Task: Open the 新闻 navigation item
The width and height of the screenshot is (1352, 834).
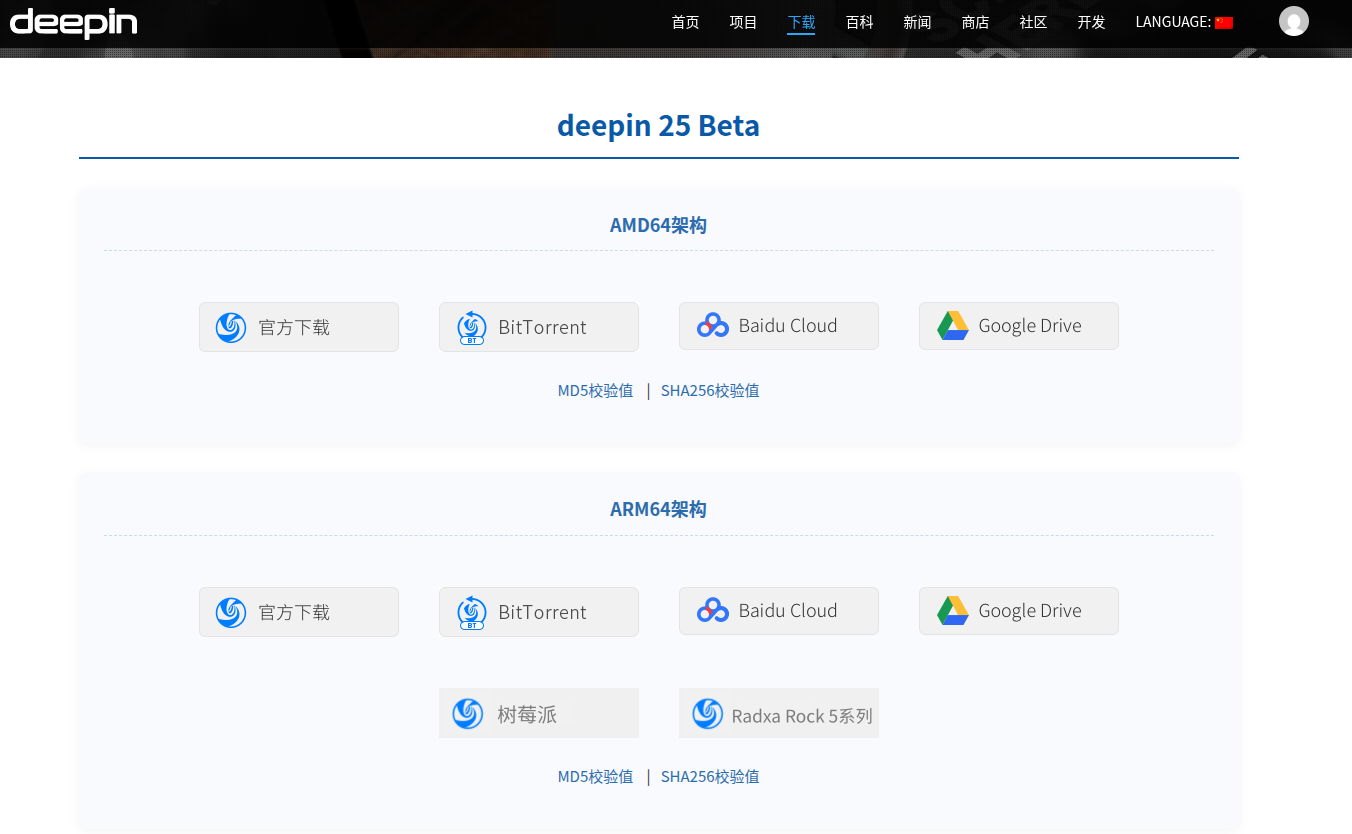Action: pos(917,22)
